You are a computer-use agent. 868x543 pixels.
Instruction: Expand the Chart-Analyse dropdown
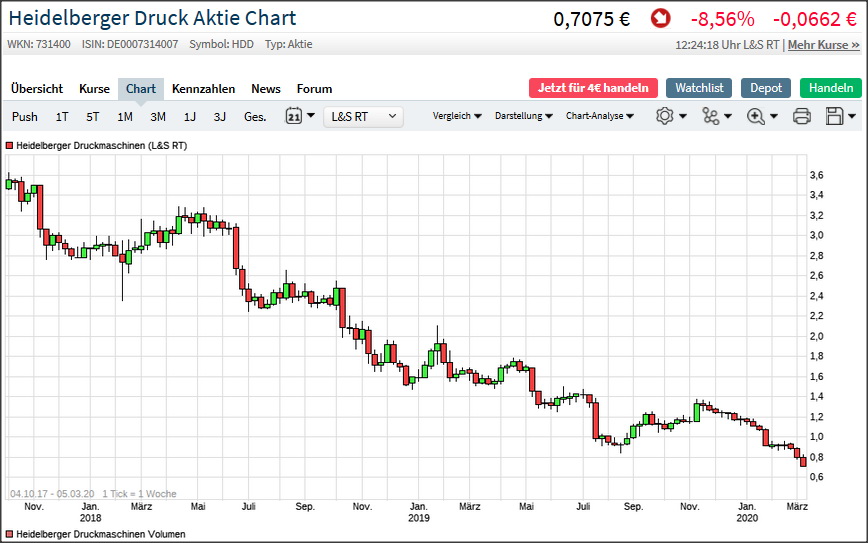(600, 116)
